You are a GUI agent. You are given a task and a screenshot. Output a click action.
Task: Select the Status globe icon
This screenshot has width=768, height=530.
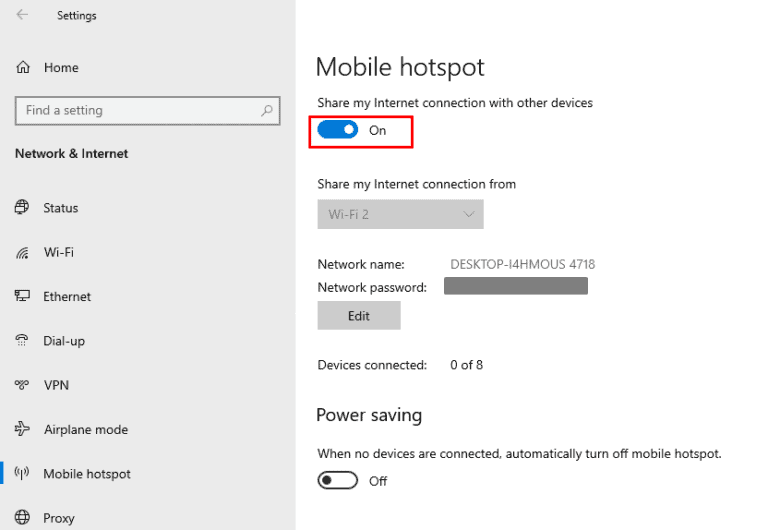tap(22, 208)
